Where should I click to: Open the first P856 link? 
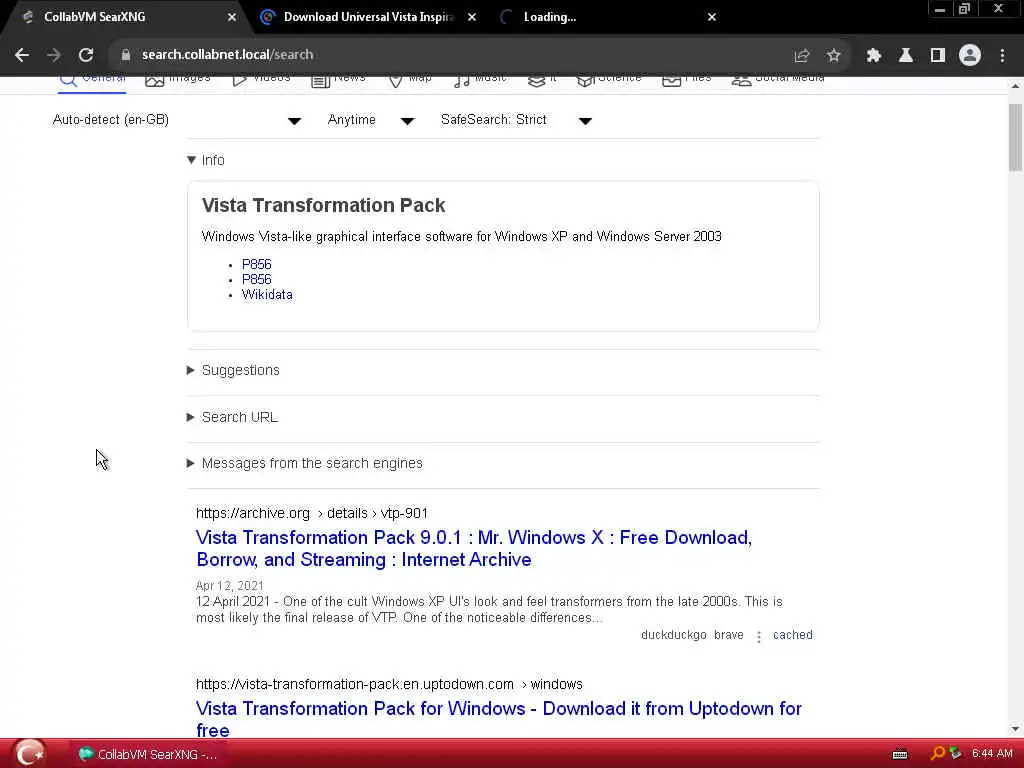coord(257,264)
